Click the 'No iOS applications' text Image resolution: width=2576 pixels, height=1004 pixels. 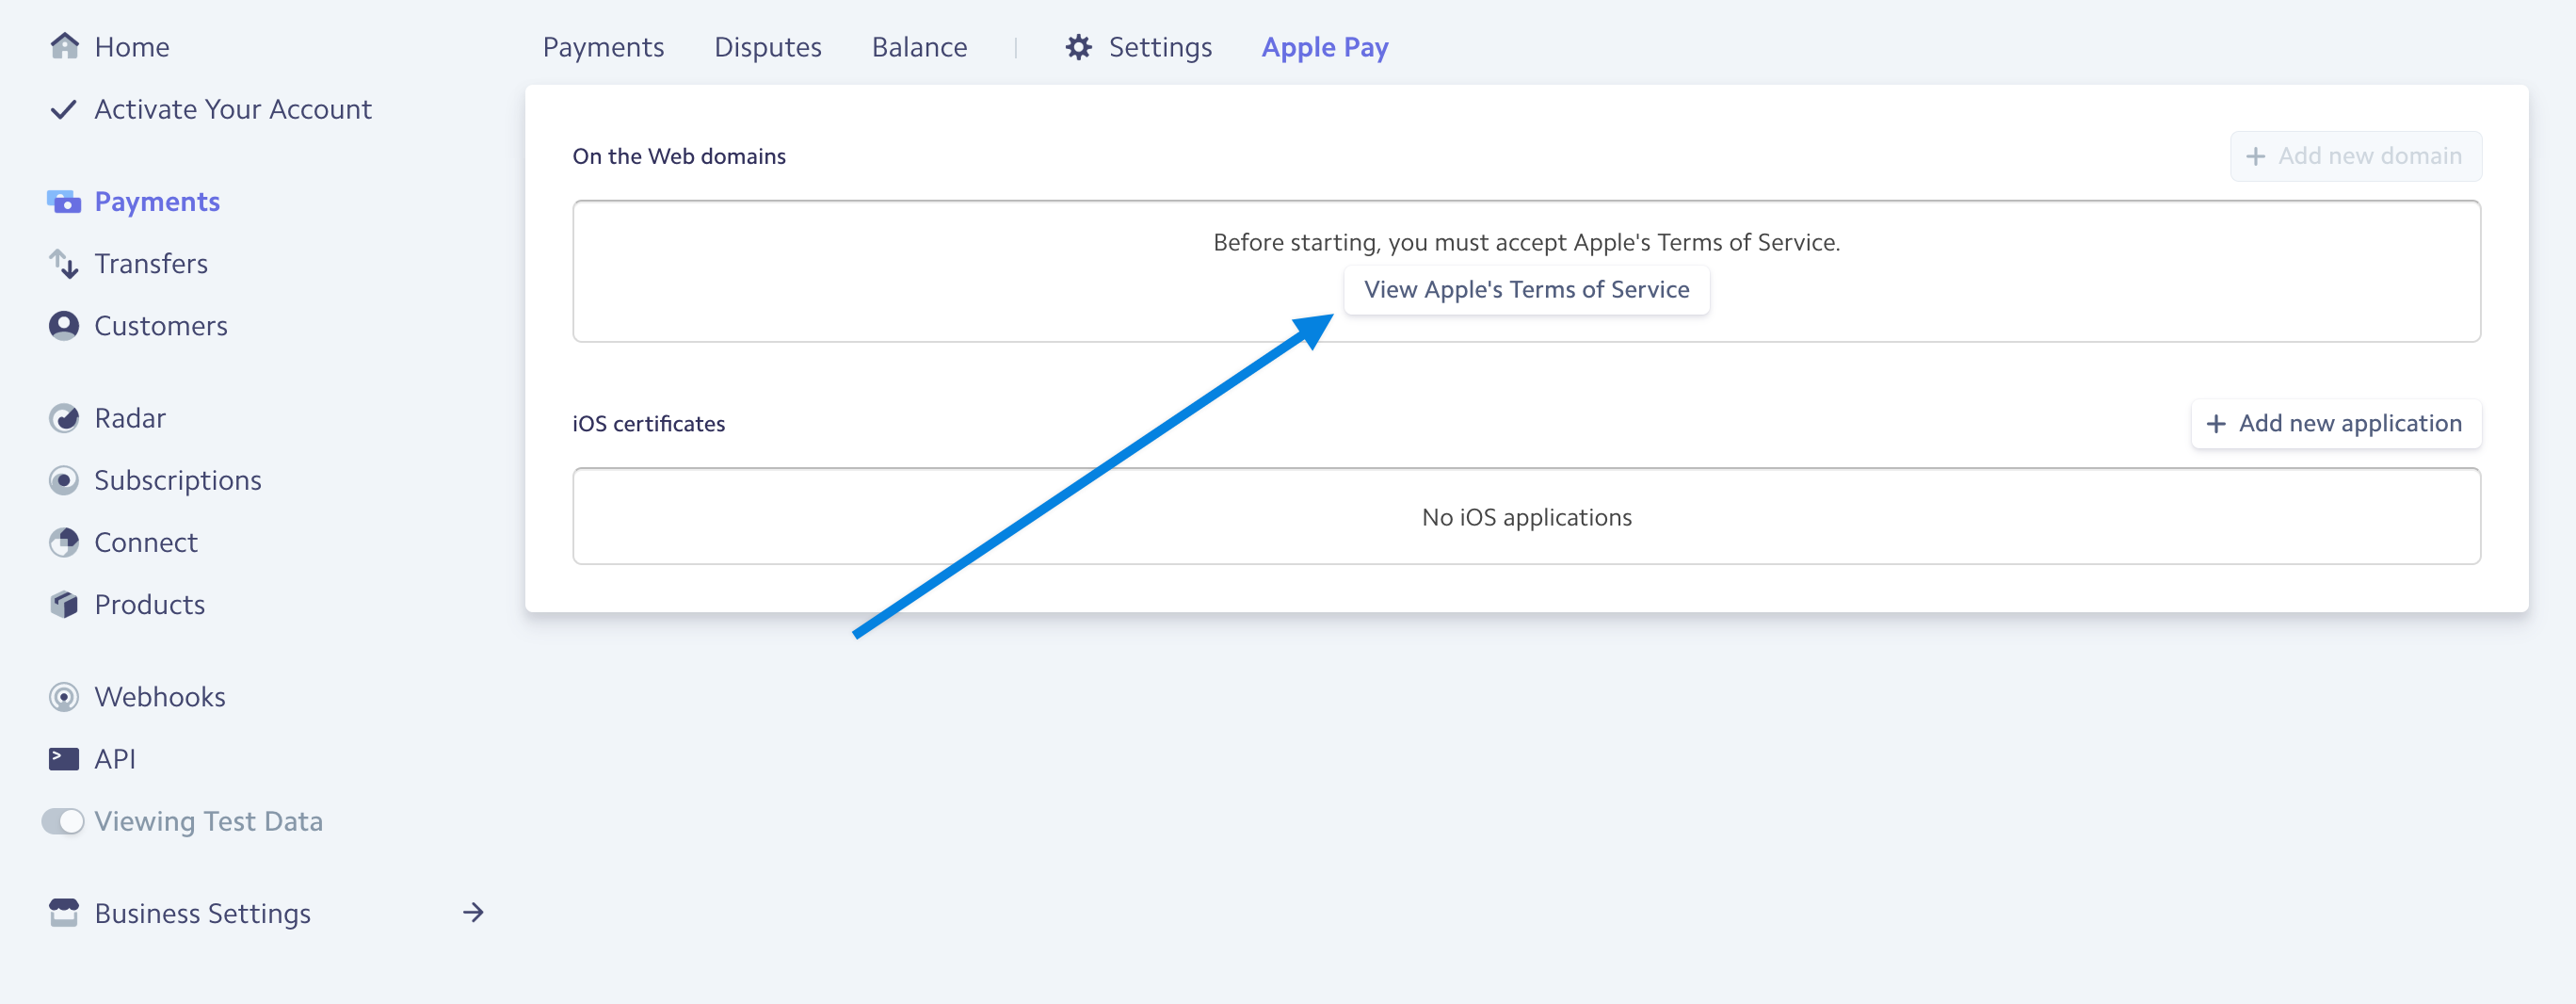pyautogui.click(x=1526, y=517)
